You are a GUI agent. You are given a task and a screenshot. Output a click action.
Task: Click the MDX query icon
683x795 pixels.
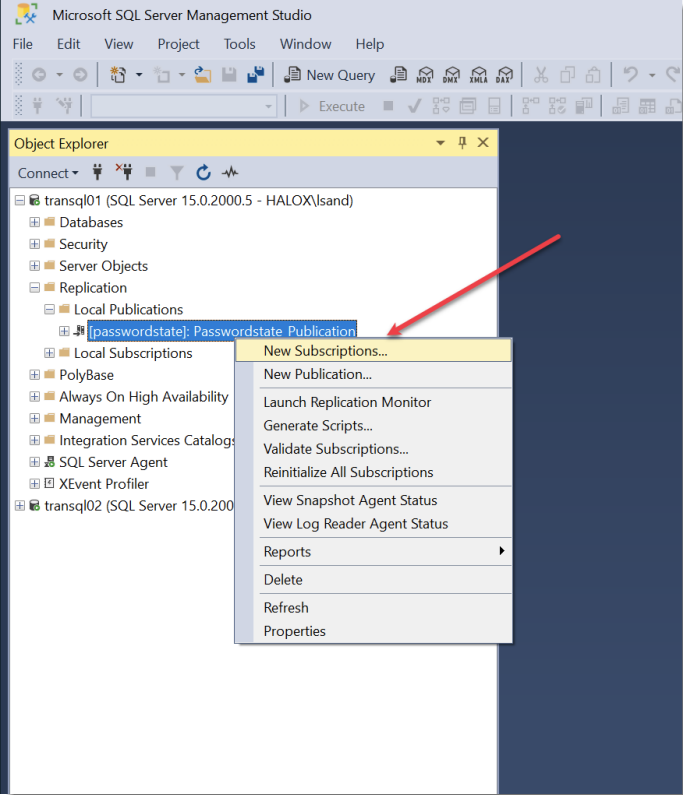pos(424,75)
